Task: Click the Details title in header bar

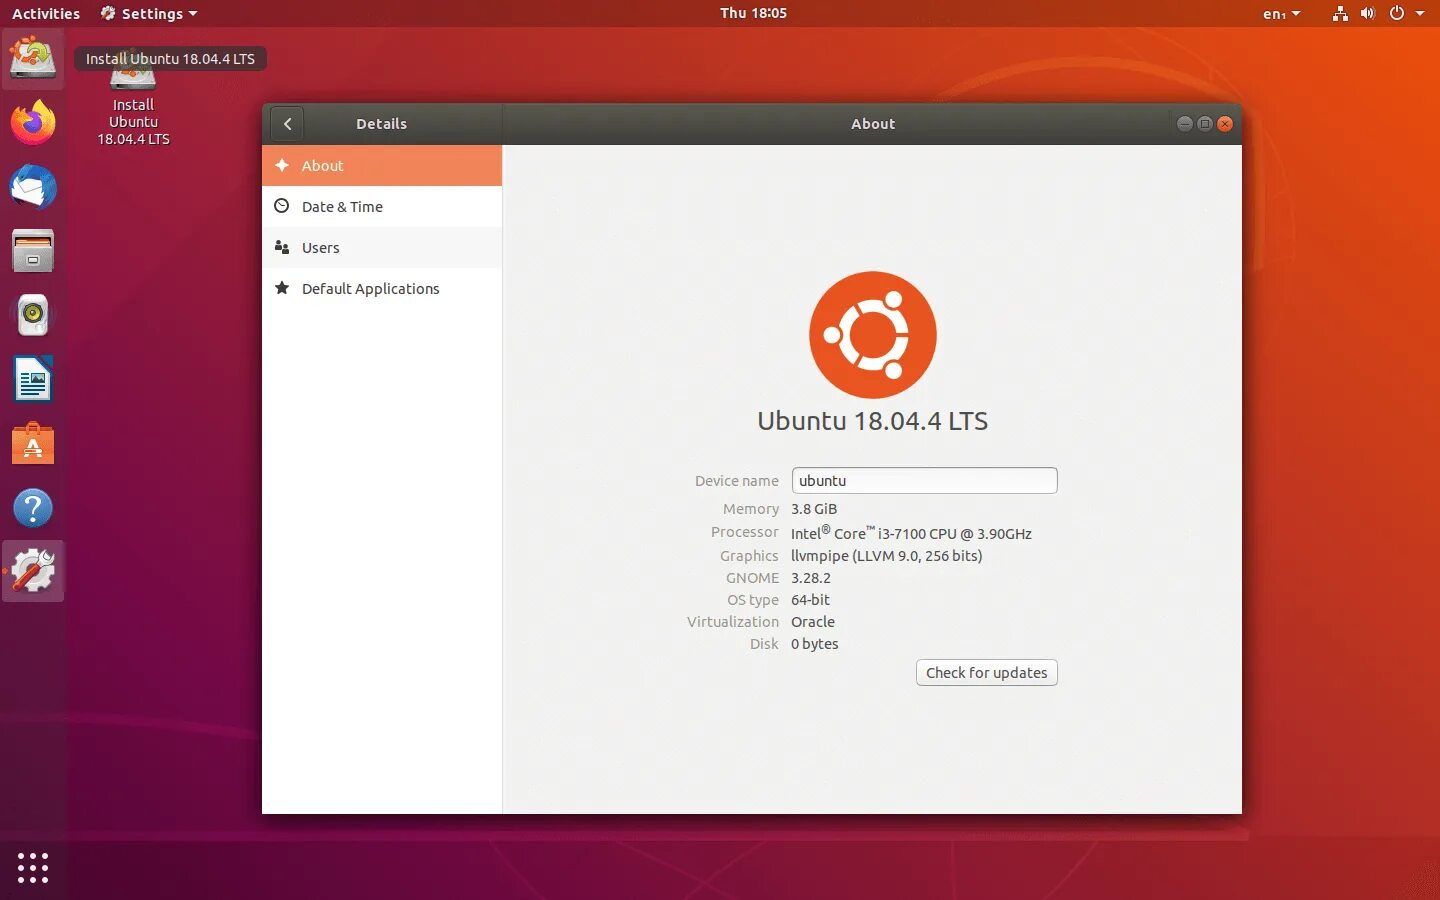Action: [382, 124]
